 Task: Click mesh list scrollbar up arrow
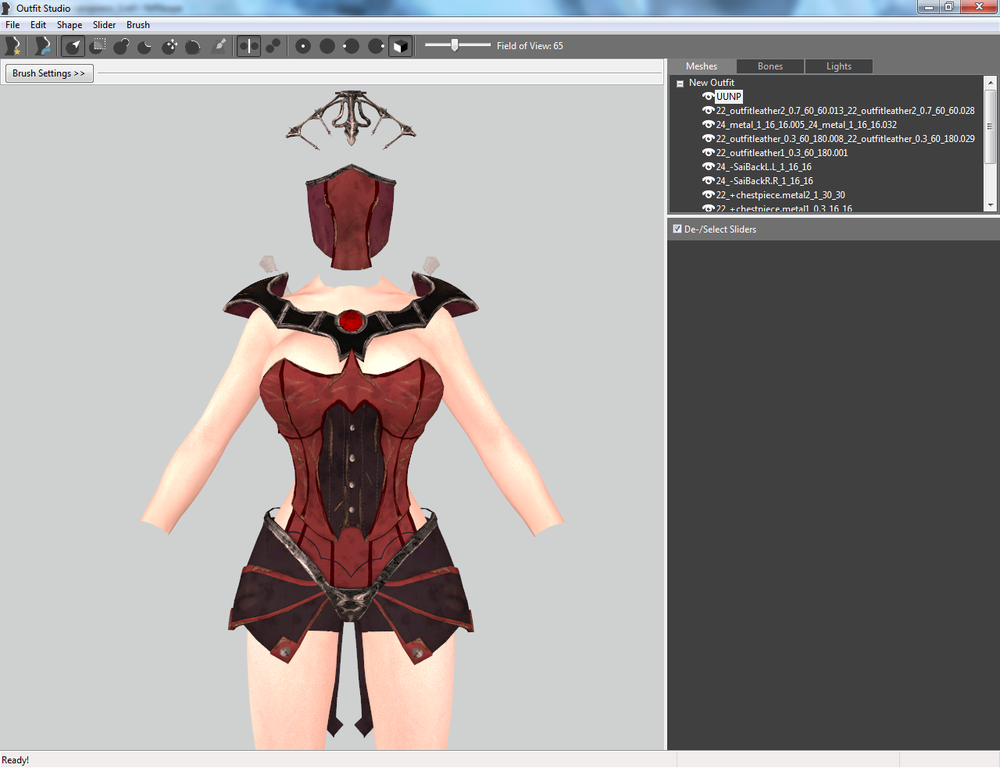(x=990, y=82)
